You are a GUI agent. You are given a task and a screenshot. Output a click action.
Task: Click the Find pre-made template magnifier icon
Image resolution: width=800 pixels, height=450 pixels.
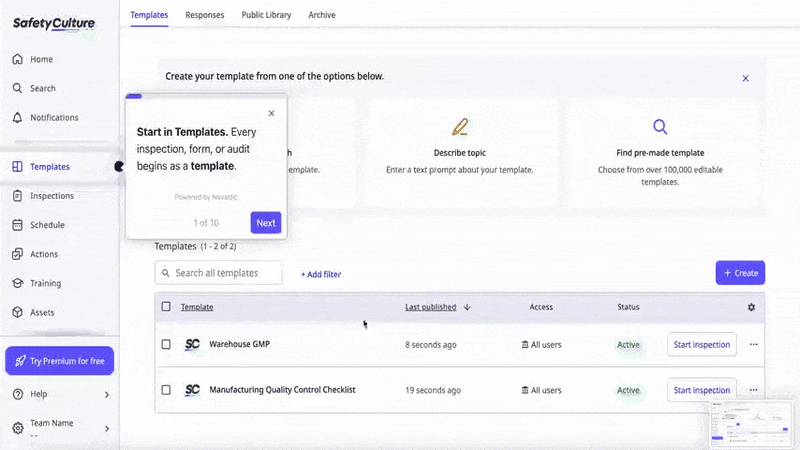(660, 127)
